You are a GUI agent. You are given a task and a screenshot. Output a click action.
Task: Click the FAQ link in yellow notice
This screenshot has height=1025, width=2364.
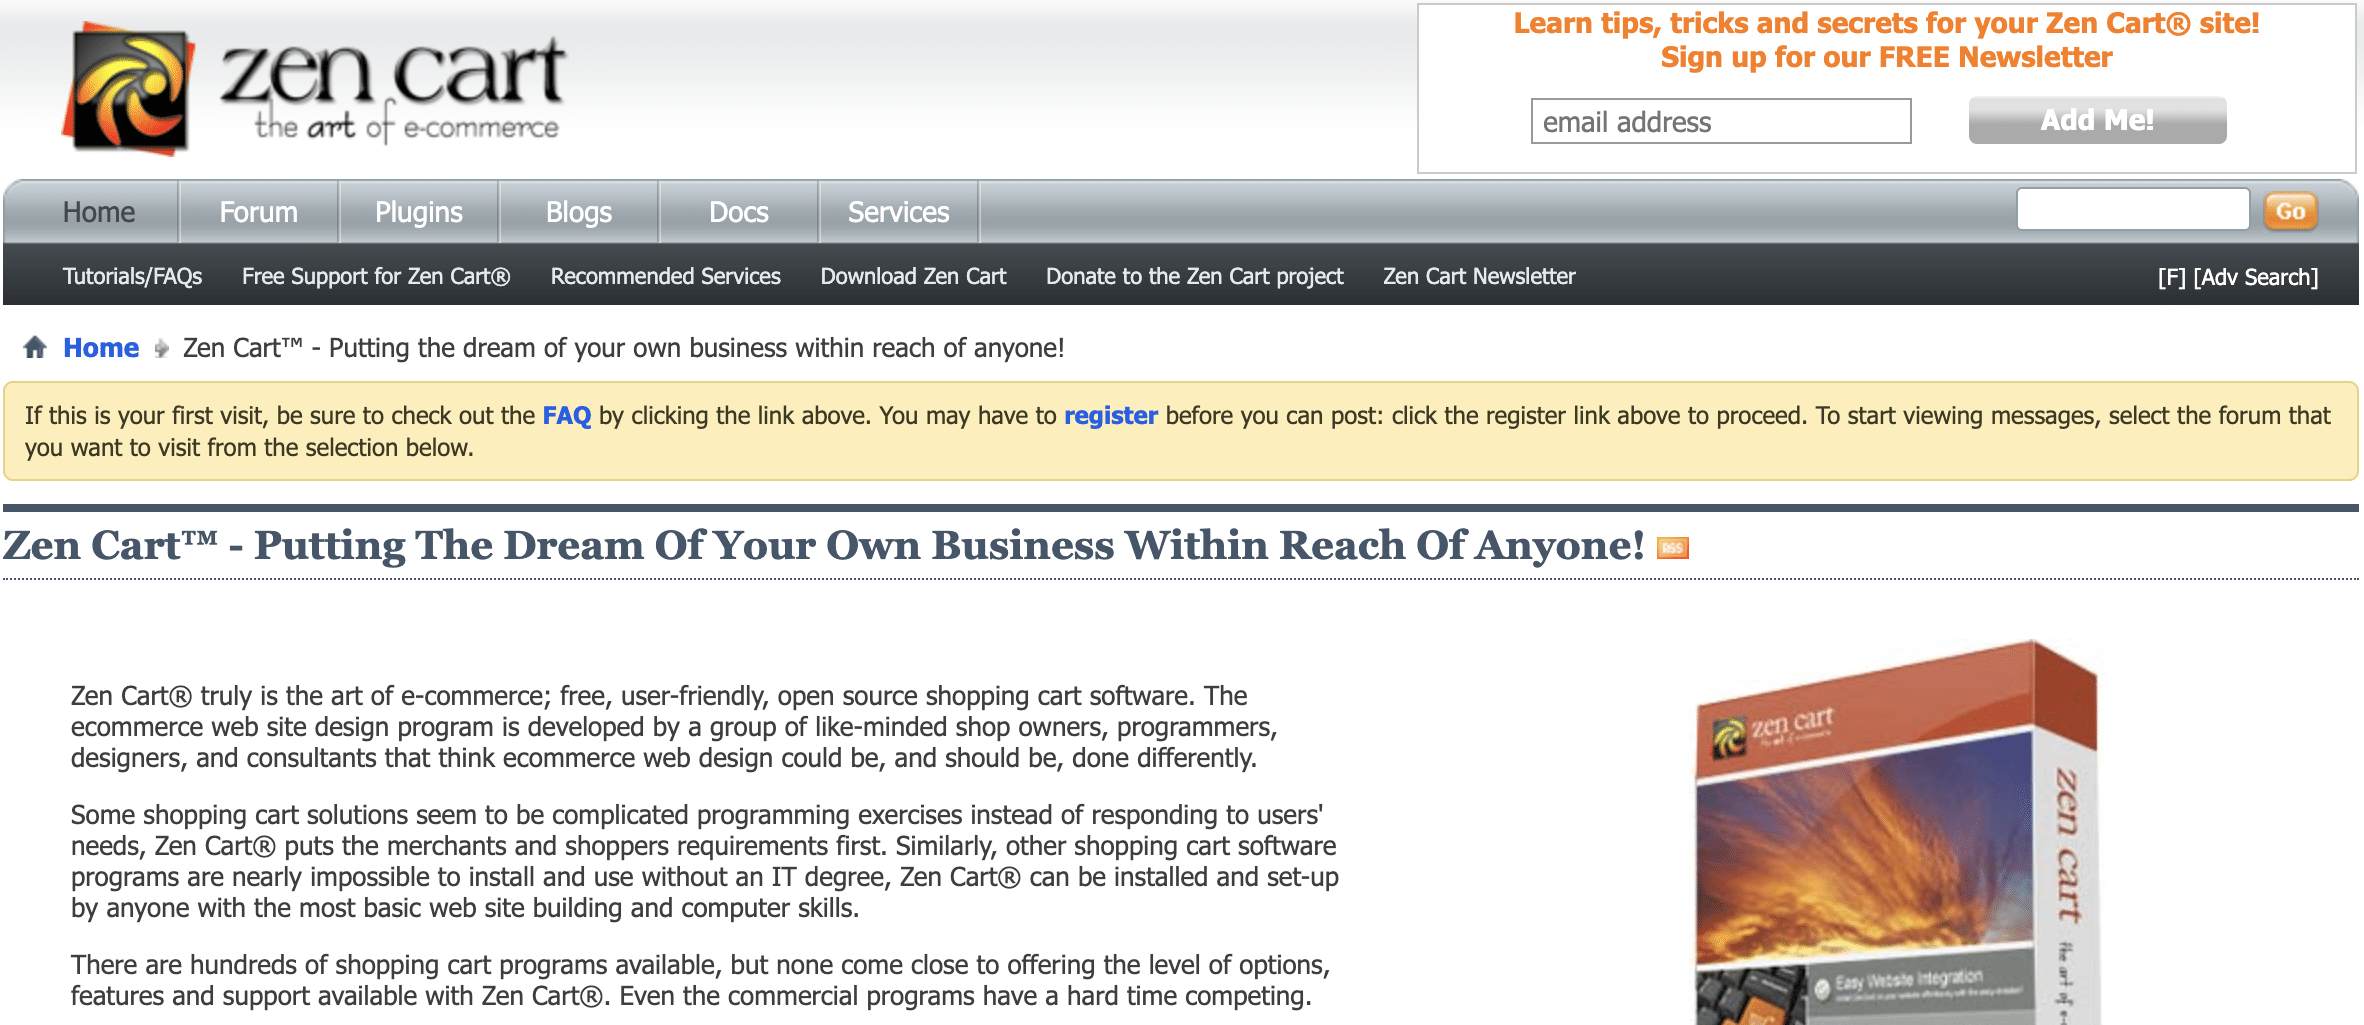click(566, 415)
